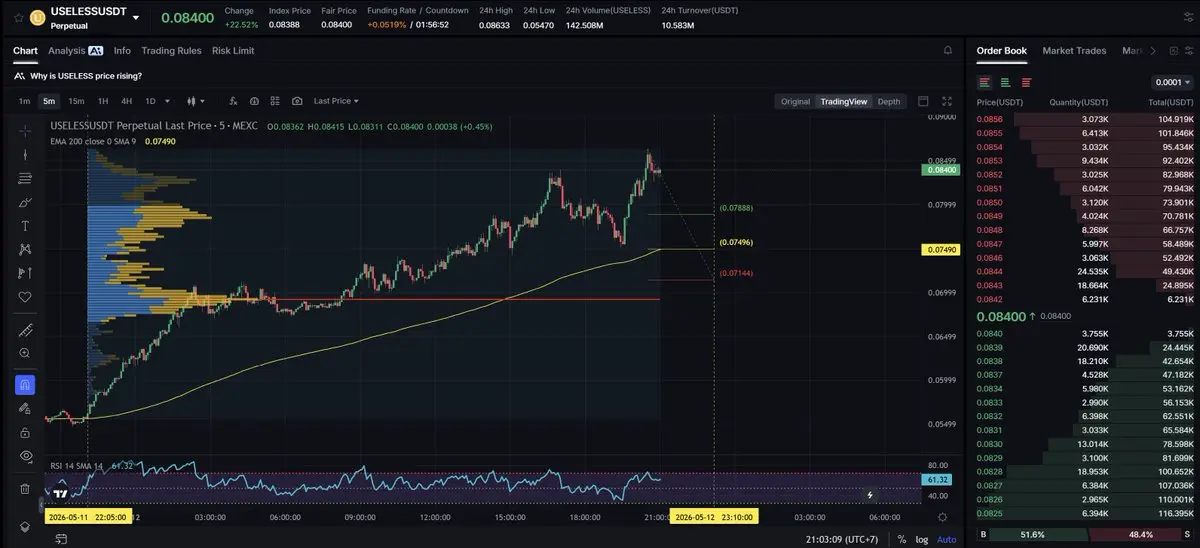Select the 5m timeframe
Screen dimensions: 1200x548
[49, 101]
